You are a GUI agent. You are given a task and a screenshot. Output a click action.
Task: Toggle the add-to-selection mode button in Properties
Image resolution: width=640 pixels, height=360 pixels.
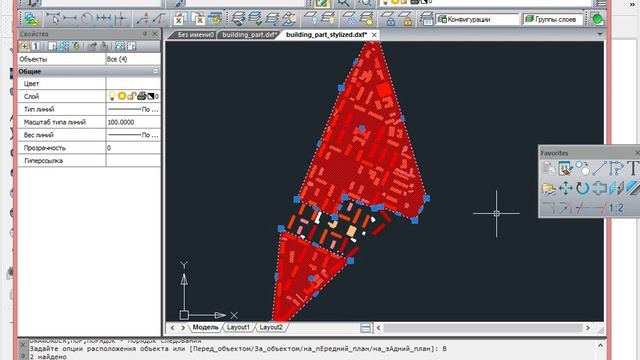click(x=24, y=46)
